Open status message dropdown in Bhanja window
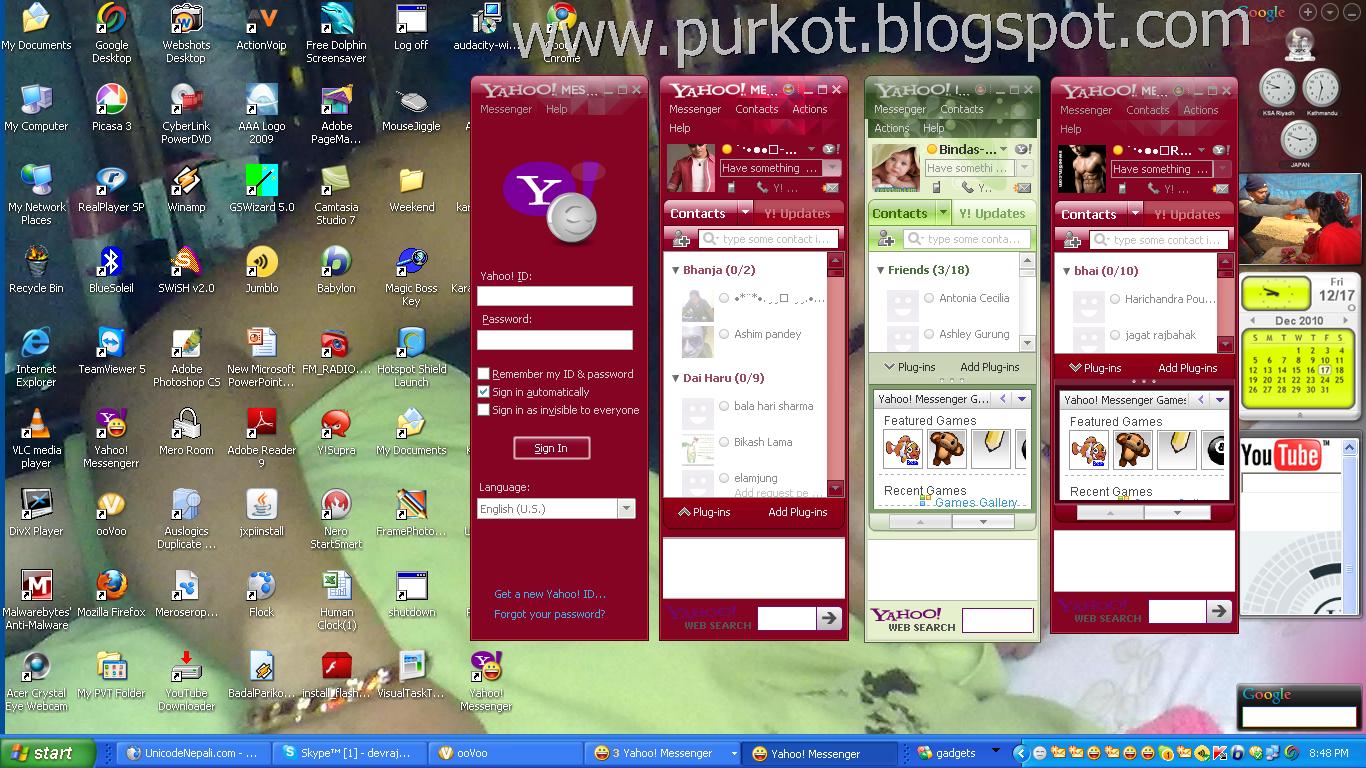This screenshot has height=768, width=1366. [x=832, y=169]
